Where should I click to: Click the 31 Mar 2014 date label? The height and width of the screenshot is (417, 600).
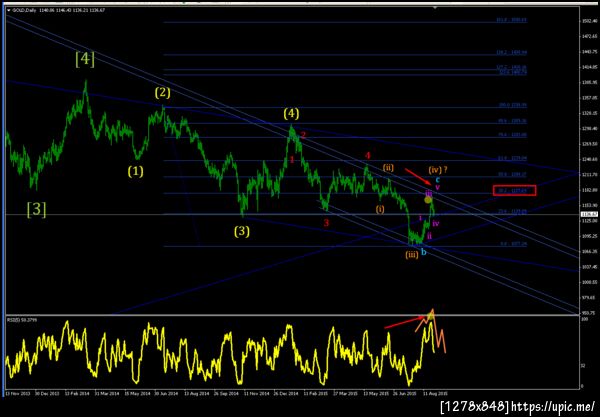pos(106,393)
